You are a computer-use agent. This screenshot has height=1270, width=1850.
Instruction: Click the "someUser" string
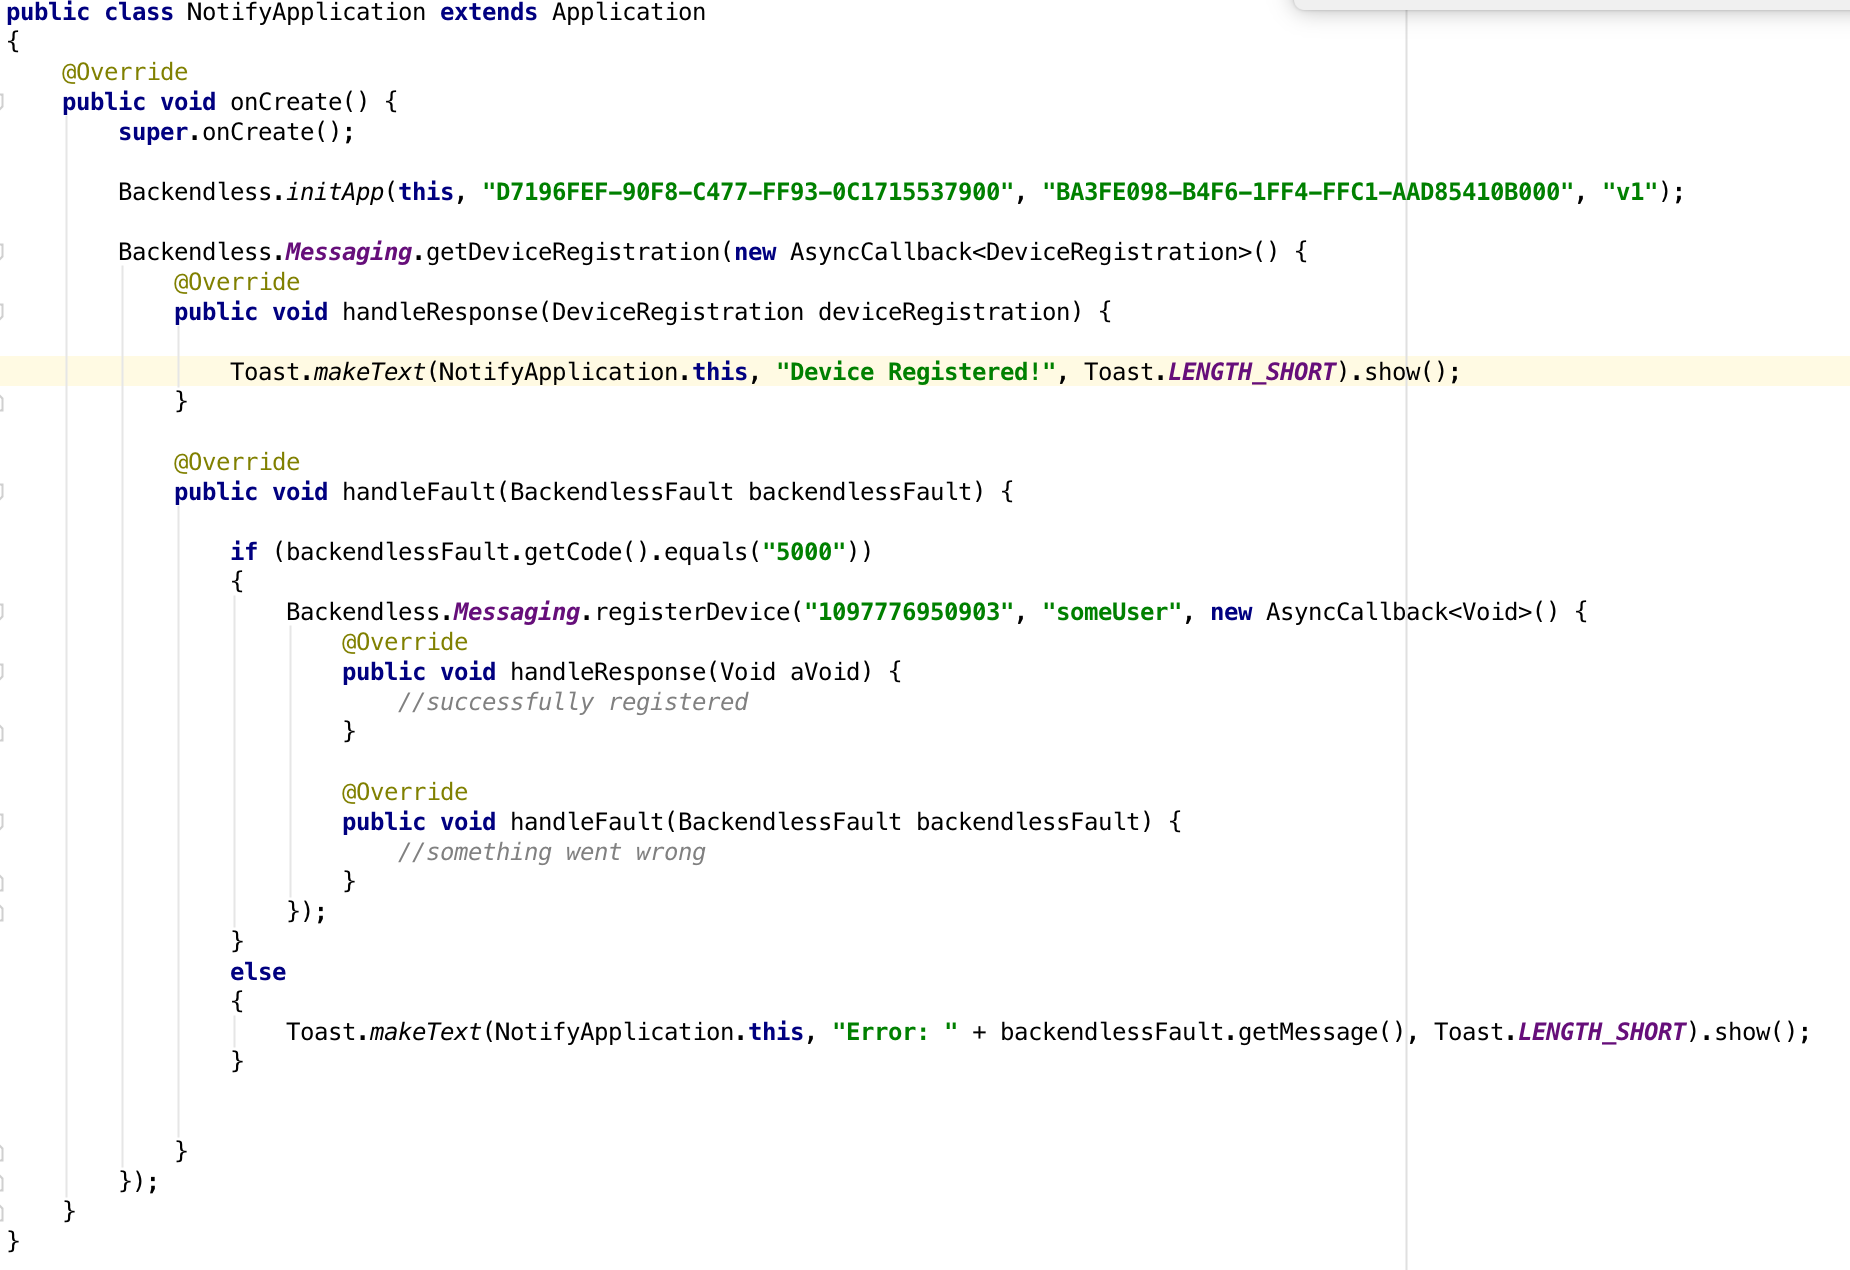point(1112,612)
